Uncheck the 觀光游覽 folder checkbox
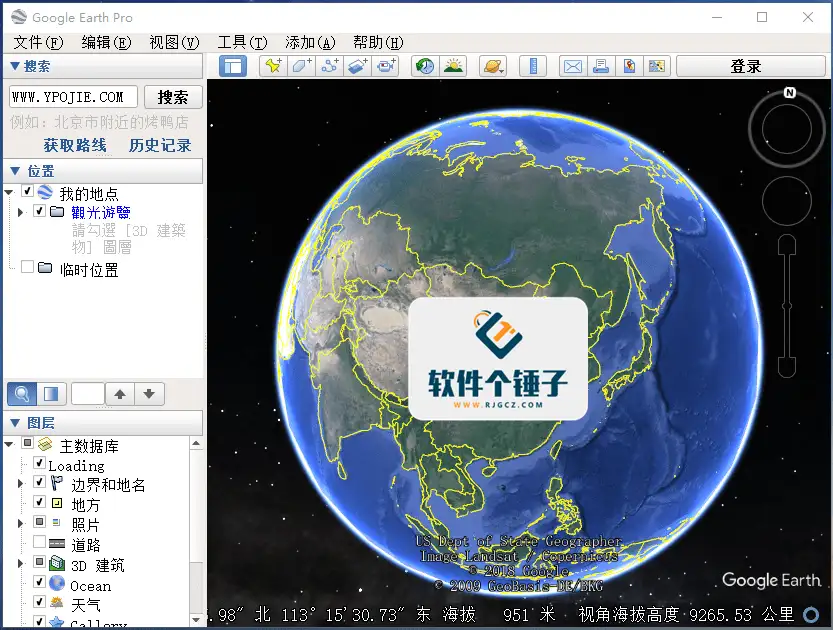The width and height of the screenshot is (833, 630). point(39,211)
